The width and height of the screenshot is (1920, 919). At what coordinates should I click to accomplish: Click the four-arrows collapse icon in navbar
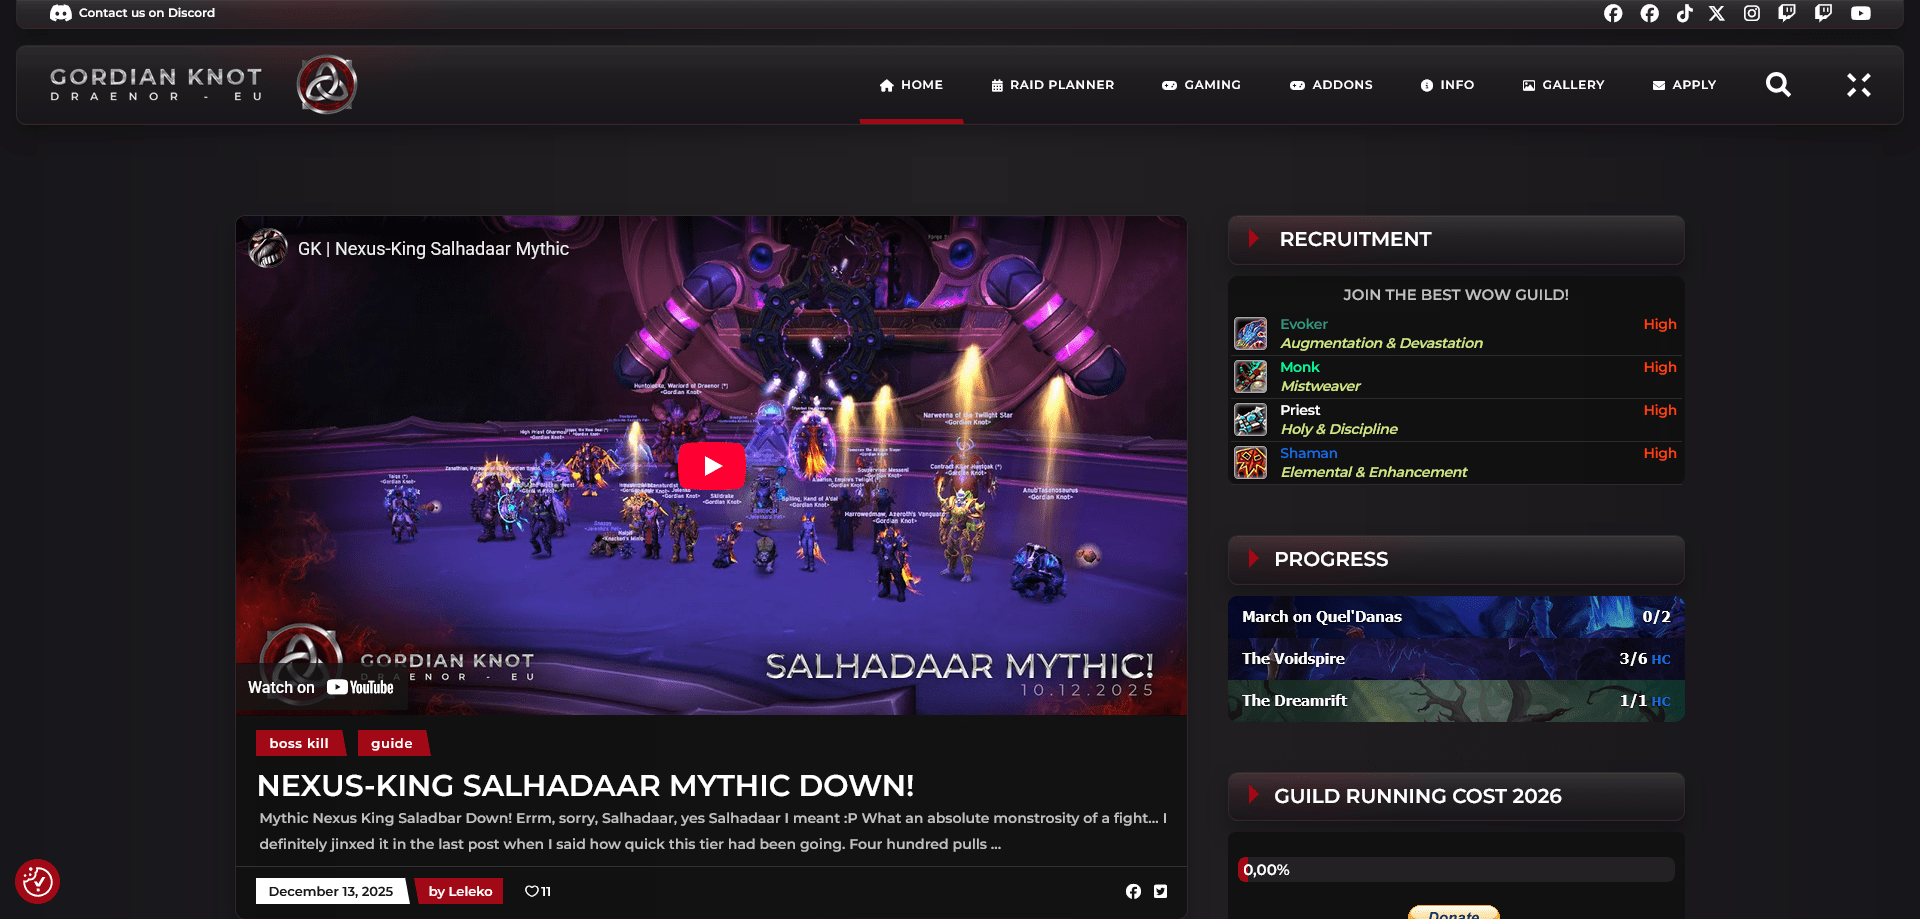(1858, 85)
